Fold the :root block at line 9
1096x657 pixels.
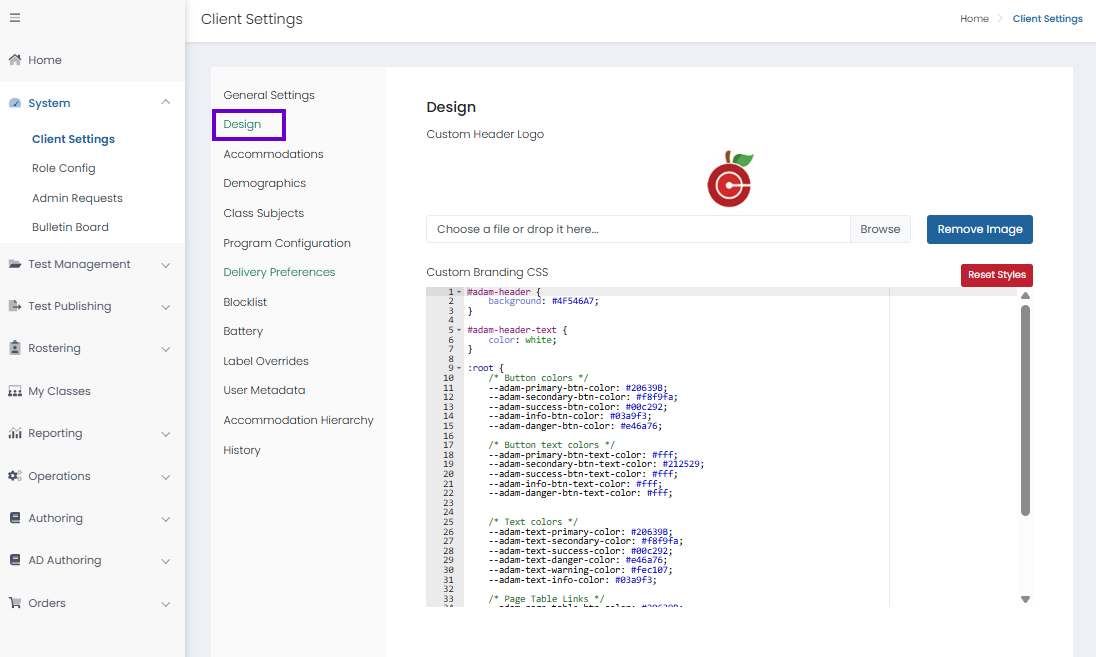click(x=459, y=368)
